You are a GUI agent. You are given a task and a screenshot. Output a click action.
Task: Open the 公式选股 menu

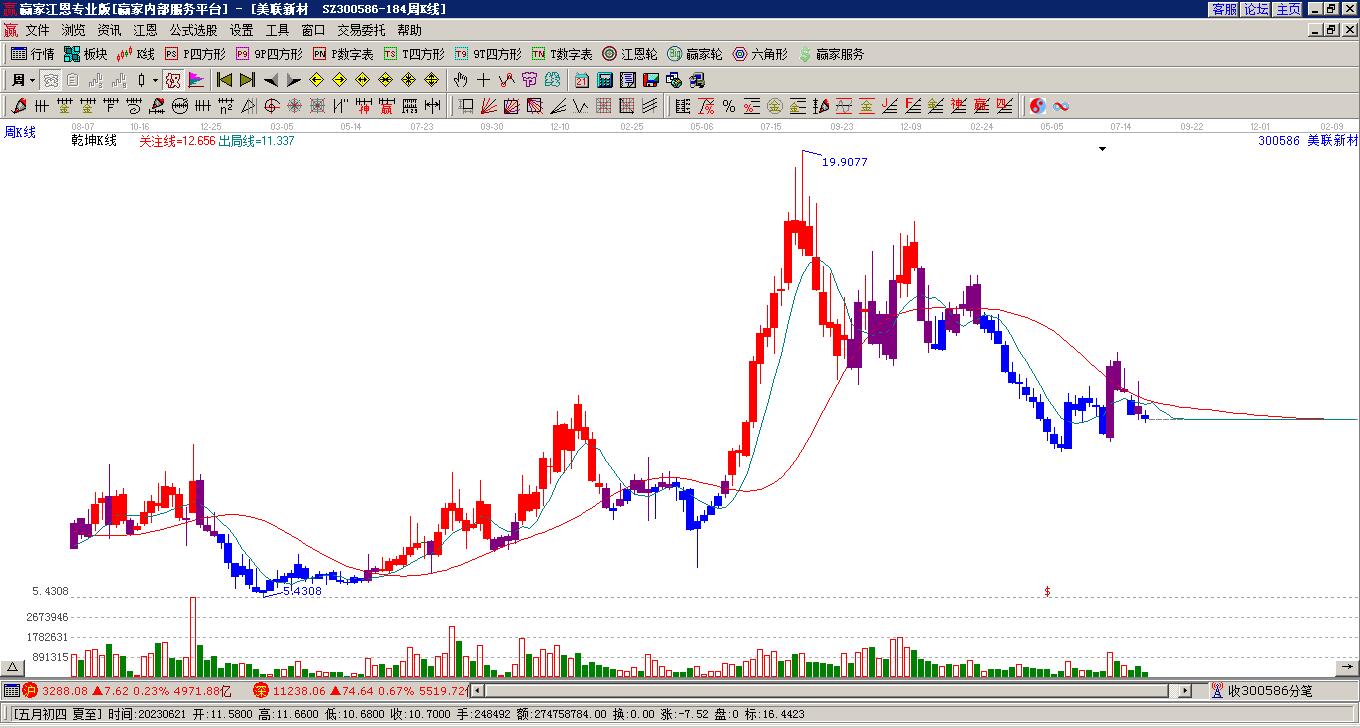193,30
